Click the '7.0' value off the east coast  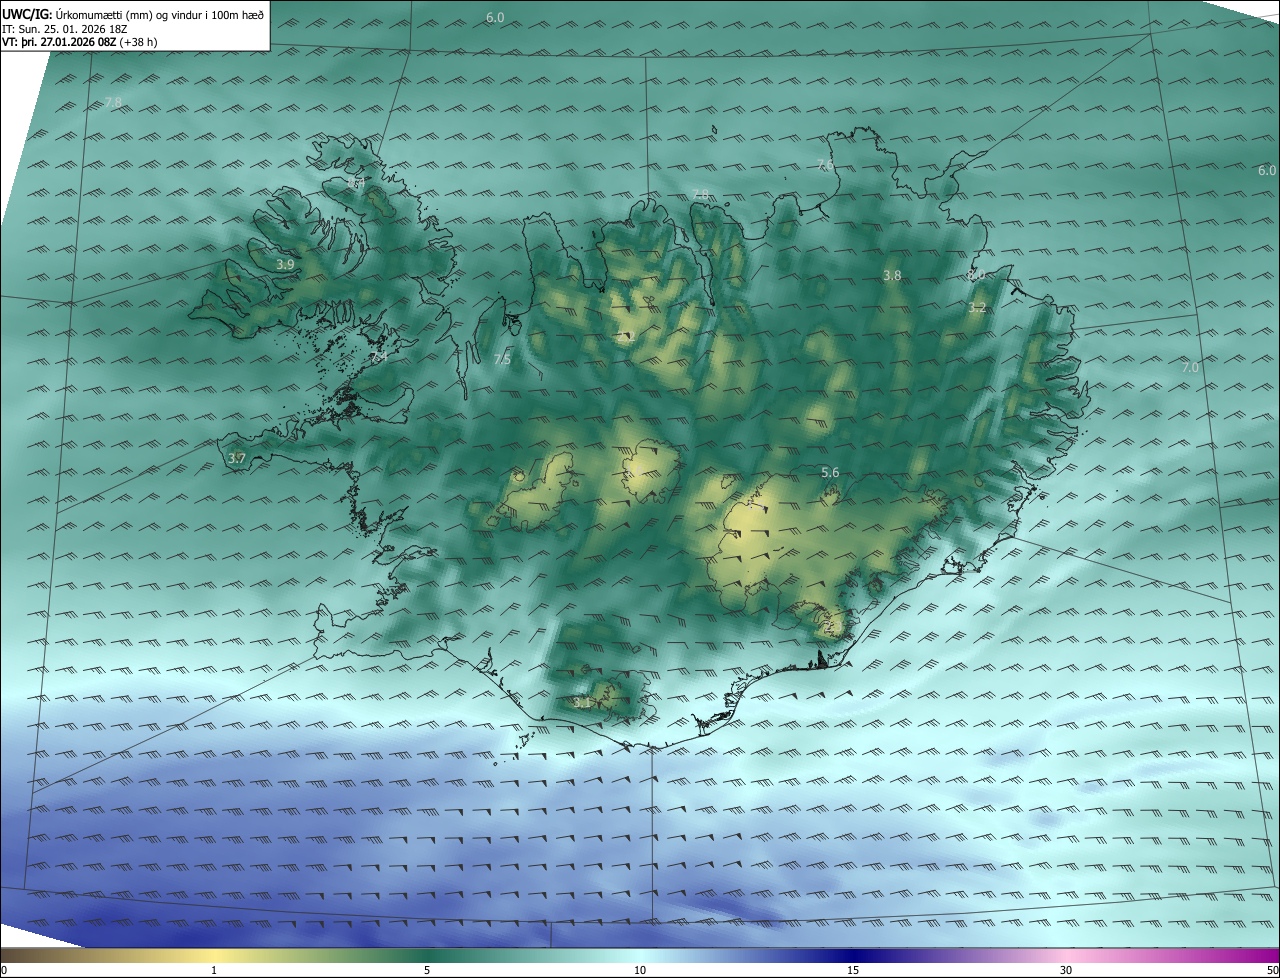tap(1190, 368)
